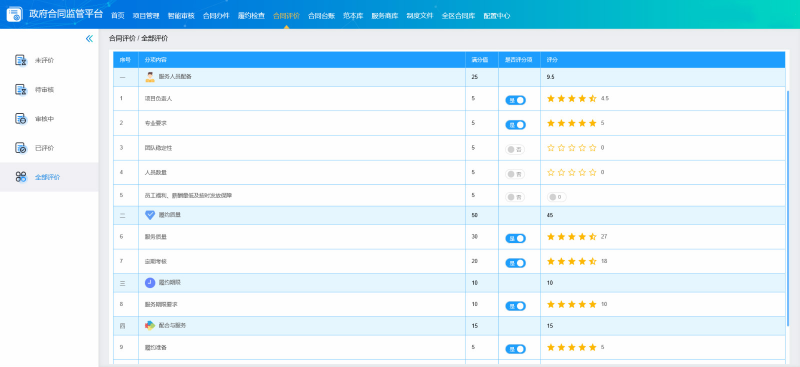This screenshot has height=367, width=800.
Task: Go to 配置中心 in top navigation
Action: pyautogui.click(x=497, y=16)
